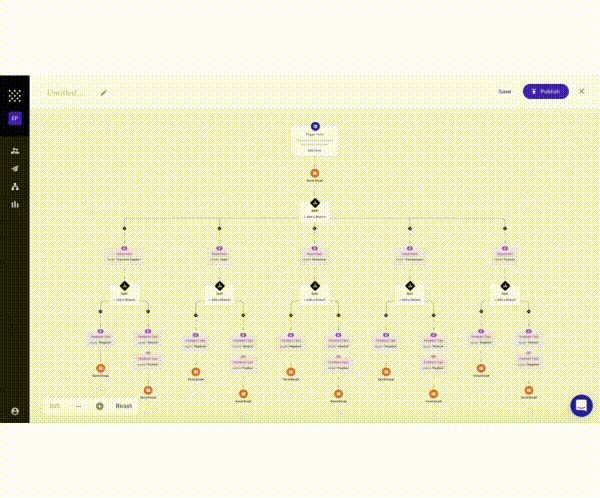
Task: Click the zoom percentage value
Action: coord(55,406)
